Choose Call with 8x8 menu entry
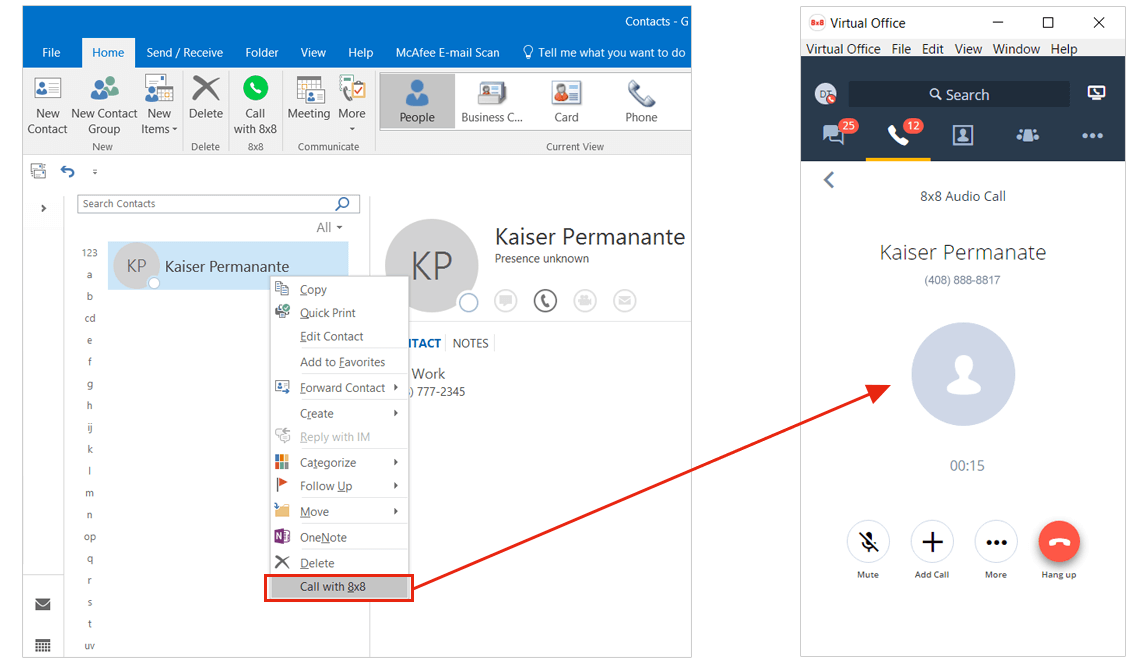1144x662 pixels. point(339,587)
